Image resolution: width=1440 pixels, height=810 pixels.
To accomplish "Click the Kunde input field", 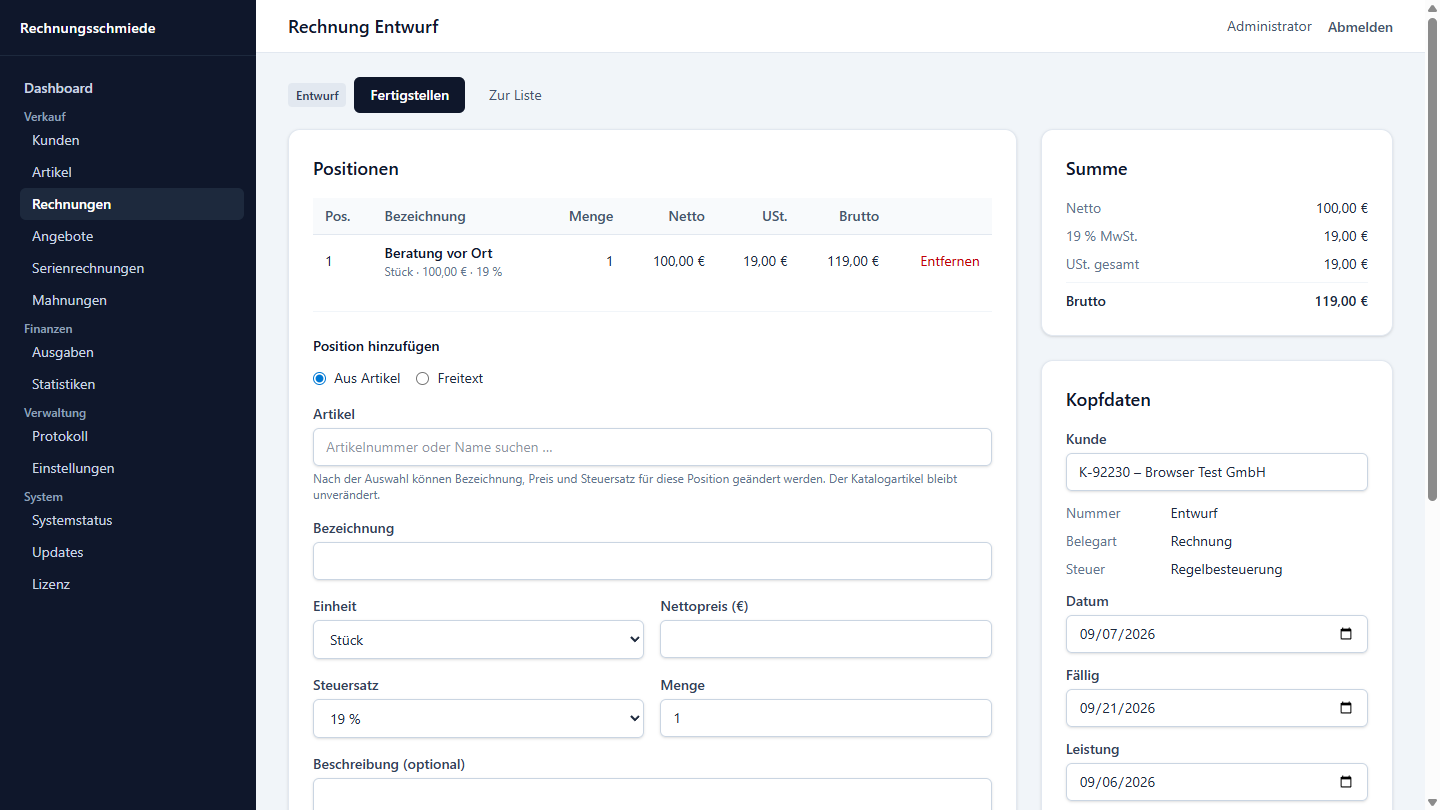I will (x=1217, y=472).
